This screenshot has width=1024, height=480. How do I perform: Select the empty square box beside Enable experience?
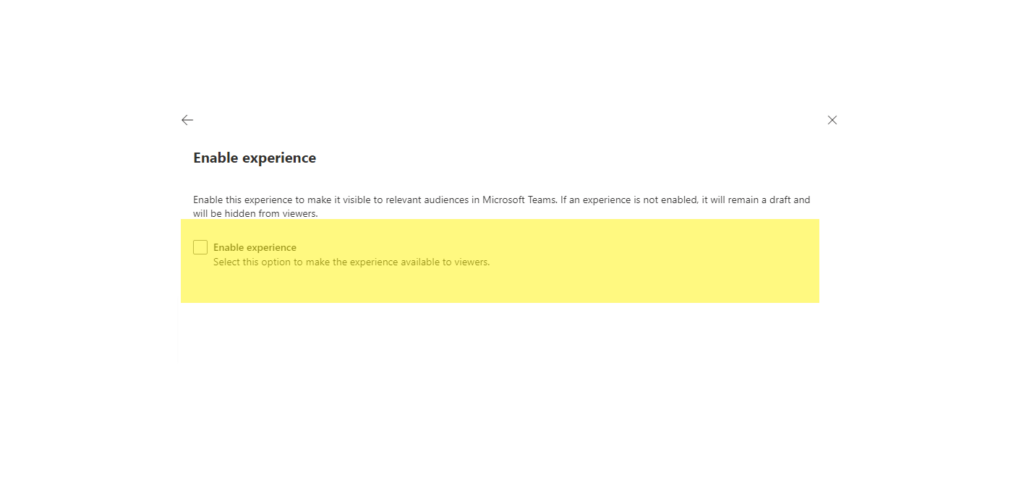200,247
